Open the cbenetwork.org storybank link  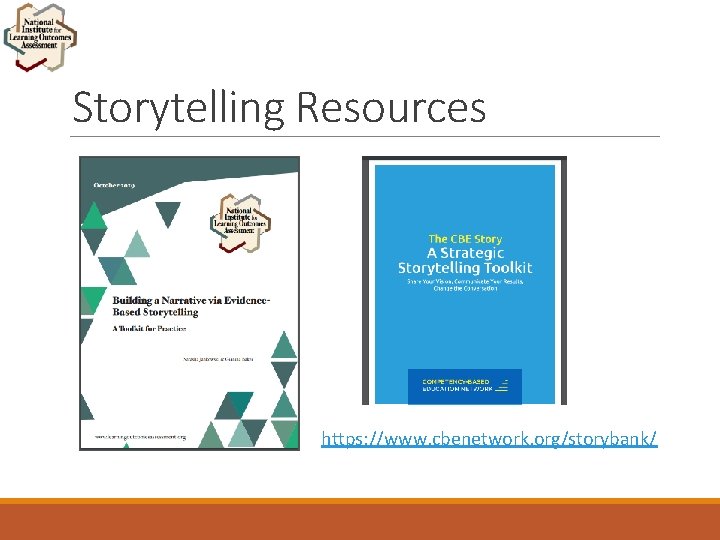click(489, 439)
